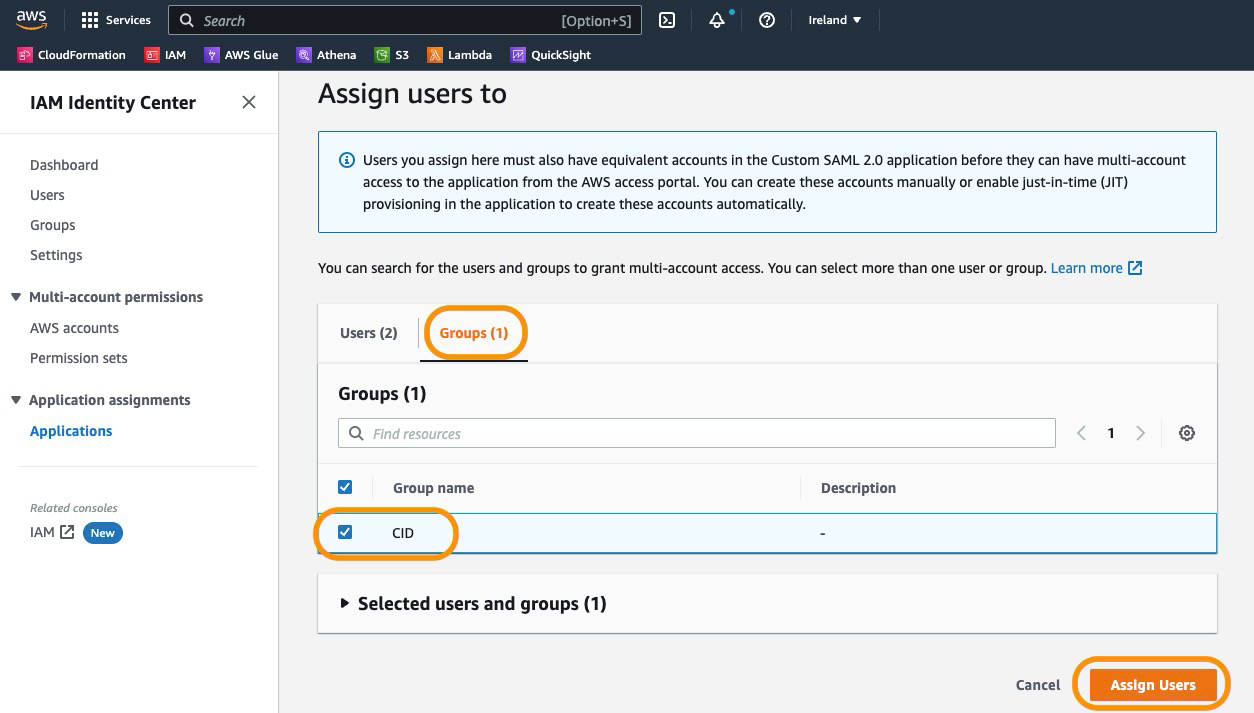This screenshot has width=1254, height=713.
Task: Open the CloudFormation shortcut
Action: click(x=72, y=55)
